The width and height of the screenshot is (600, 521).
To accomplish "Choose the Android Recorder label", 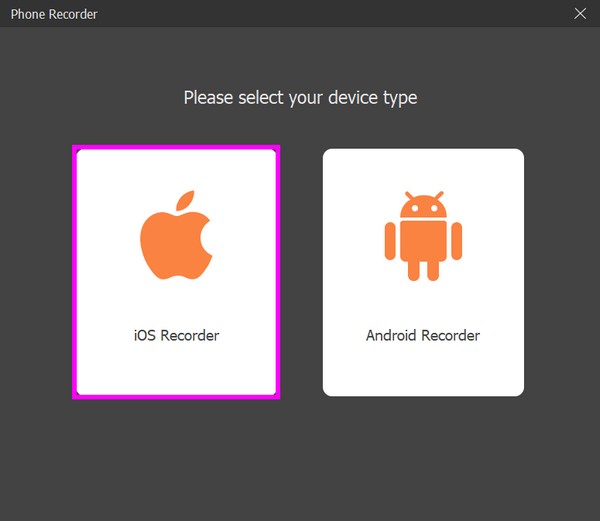I will [x=423, y=335].
